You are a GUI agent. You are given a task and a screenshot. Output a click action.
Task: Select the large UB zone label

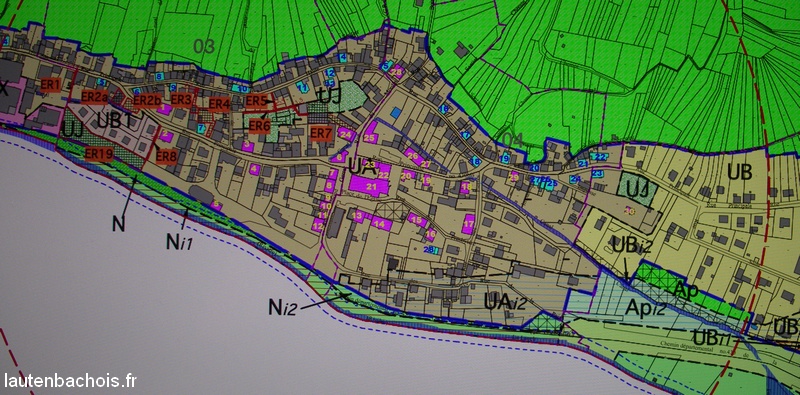point(740,173)
